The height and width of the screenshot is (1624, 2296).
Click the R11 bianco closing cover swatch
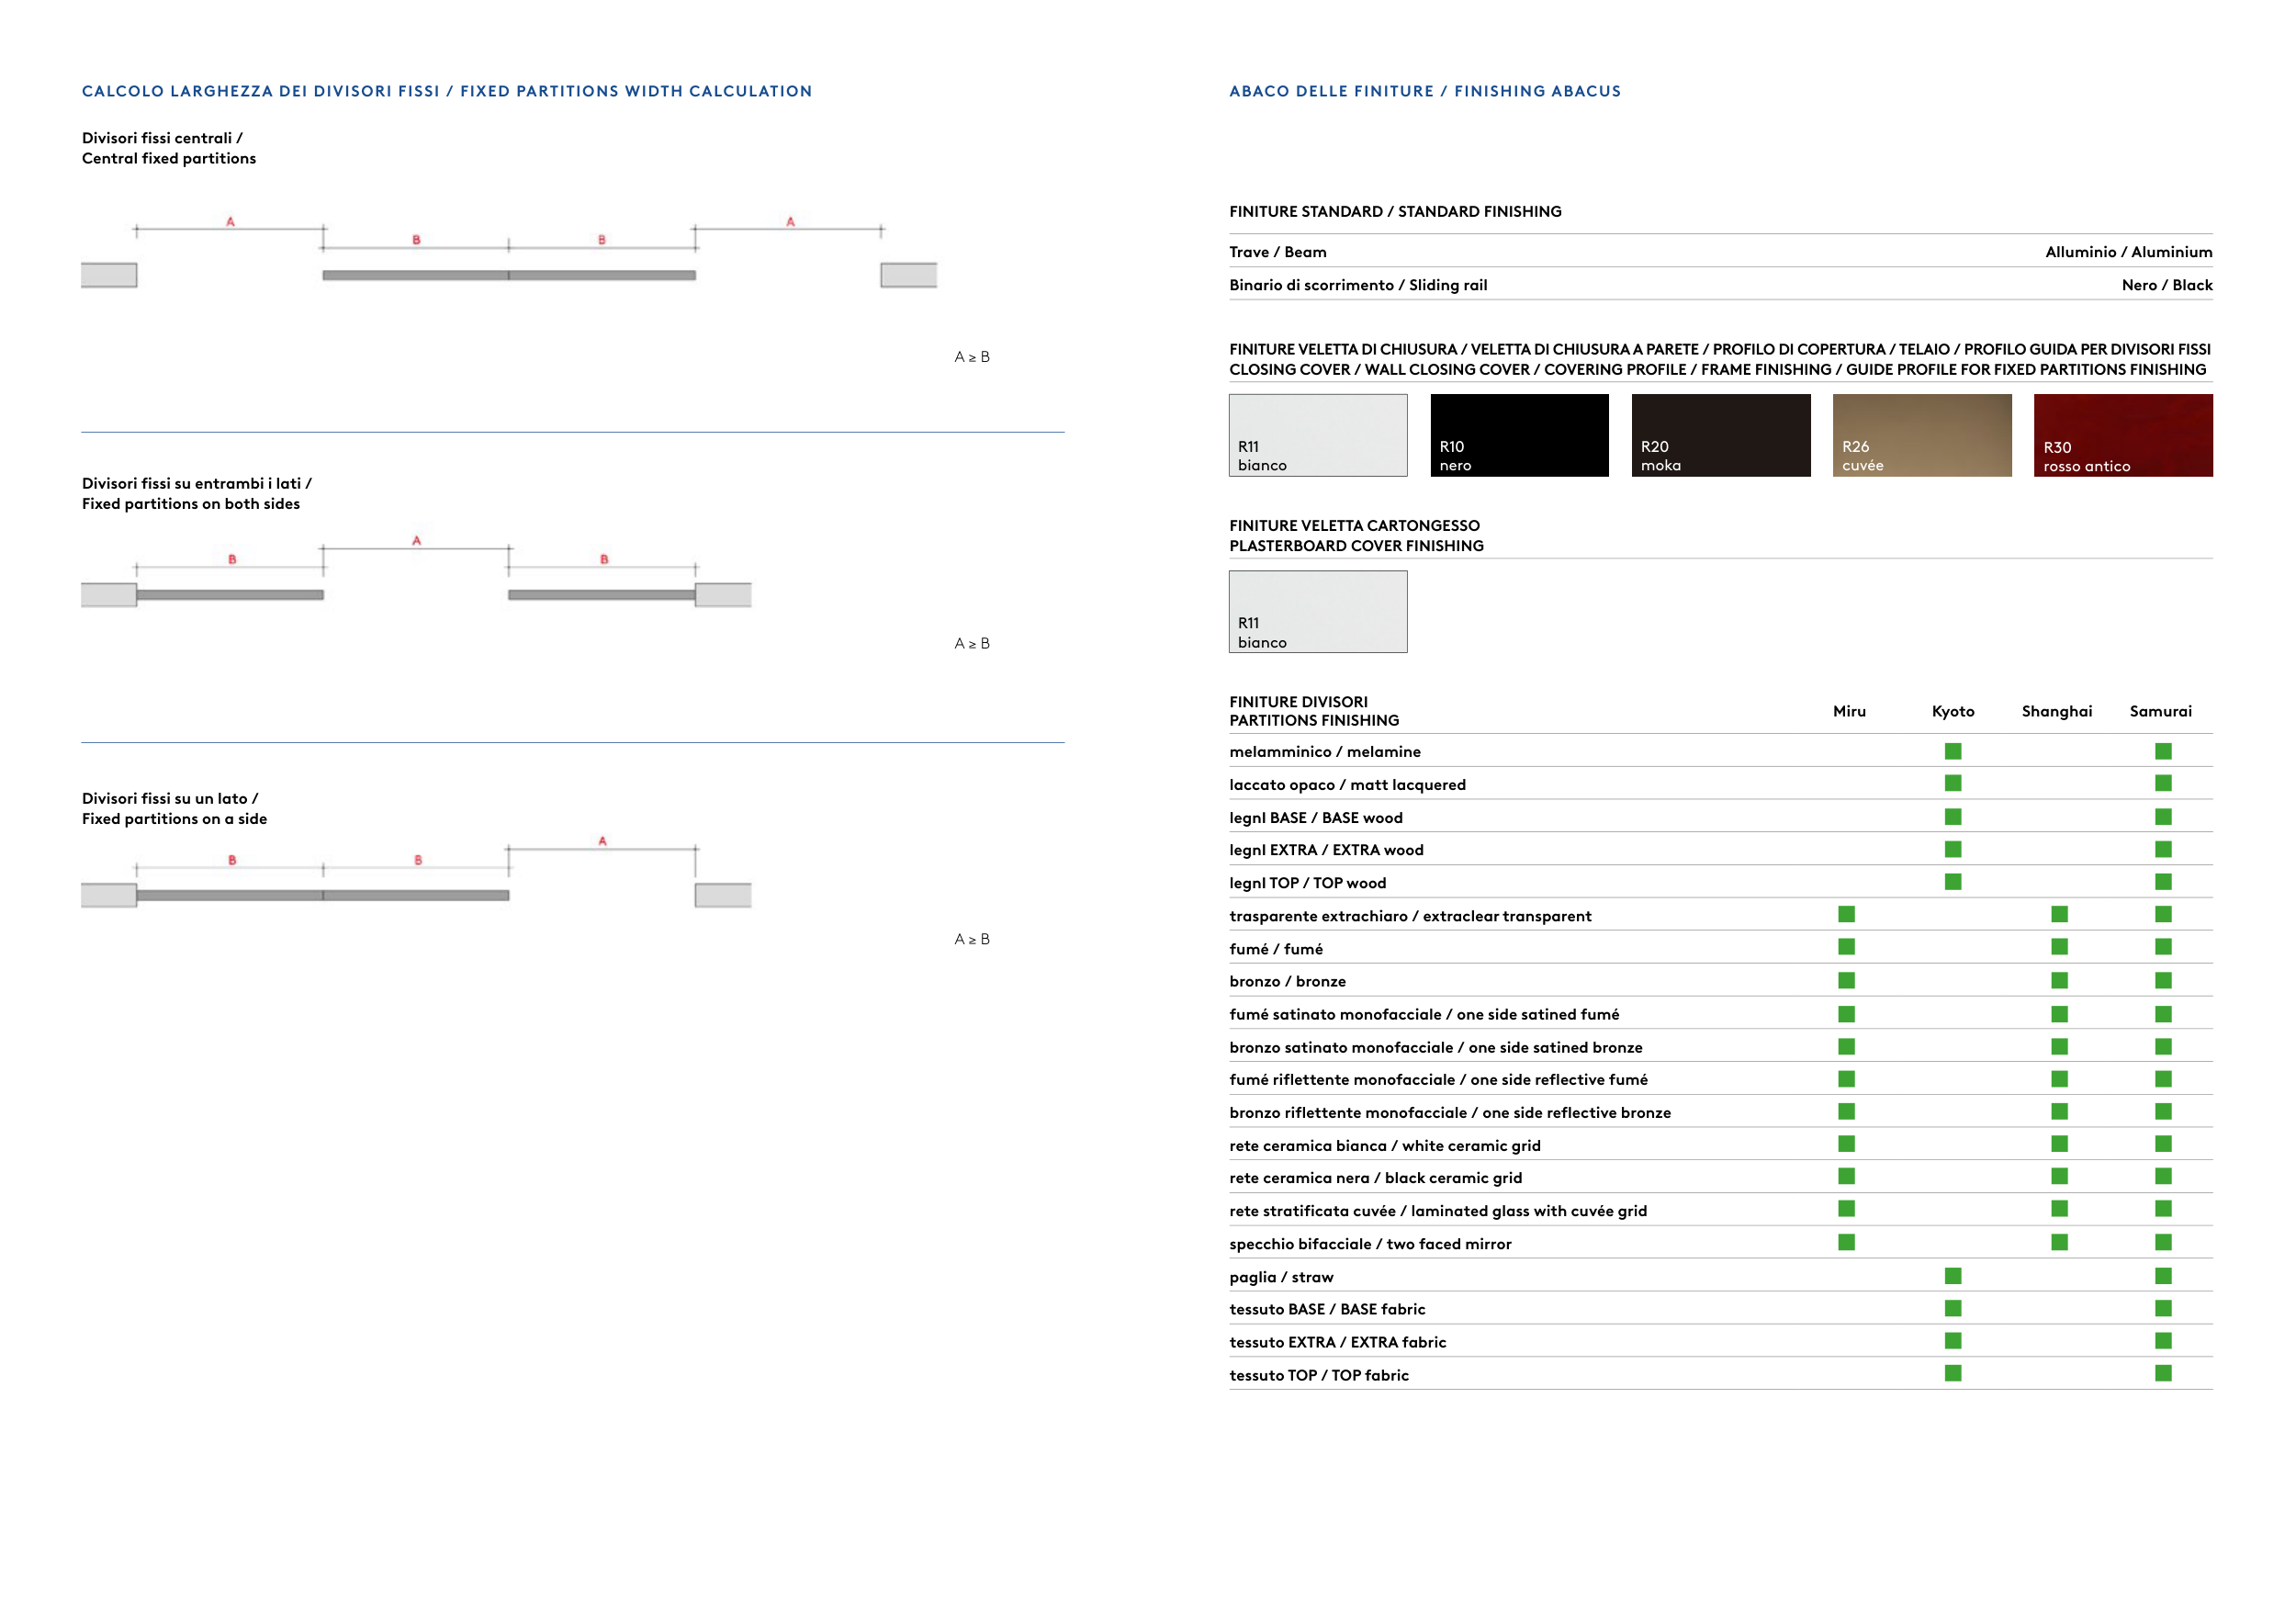[x=1317, y=435]
